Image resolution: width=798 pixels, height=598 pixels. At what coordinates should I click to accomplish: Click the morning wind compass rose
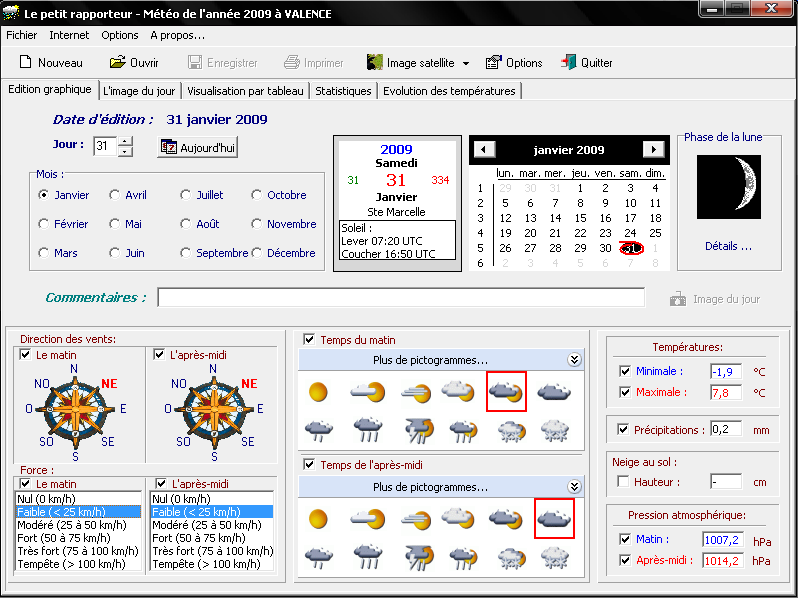pos(75,408)
